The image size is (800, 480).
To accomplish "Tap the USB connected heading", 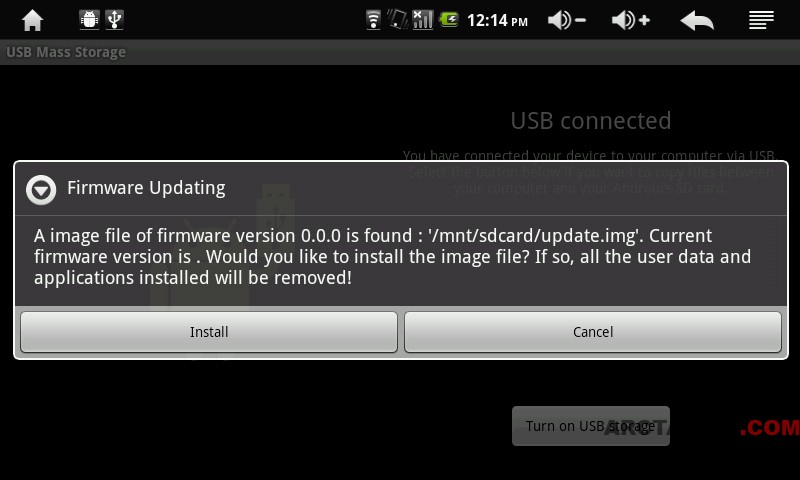I will click(591, 121).
